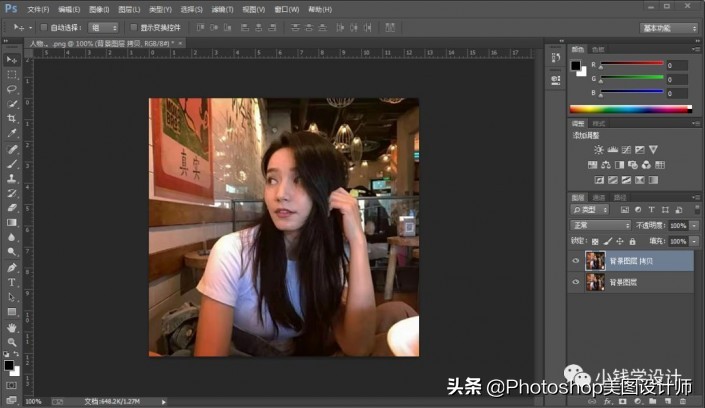Select the Quick Selection tool
The image size is (705, 408).
12,104
